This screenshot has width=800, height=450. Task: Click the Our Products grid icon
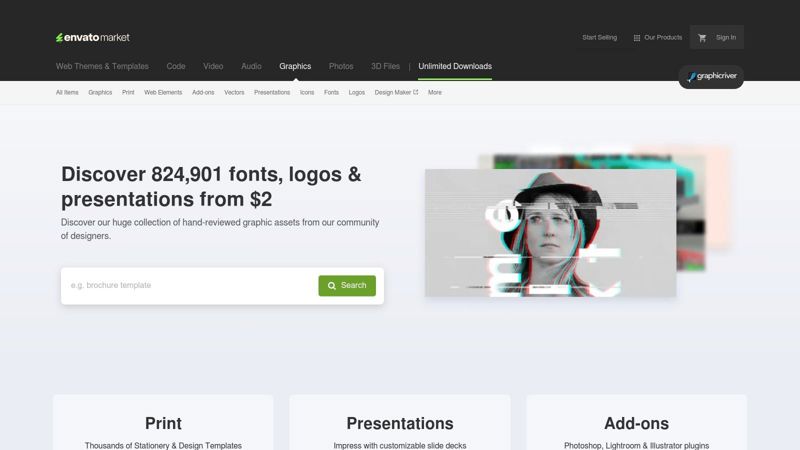click(x=637, y=38)
